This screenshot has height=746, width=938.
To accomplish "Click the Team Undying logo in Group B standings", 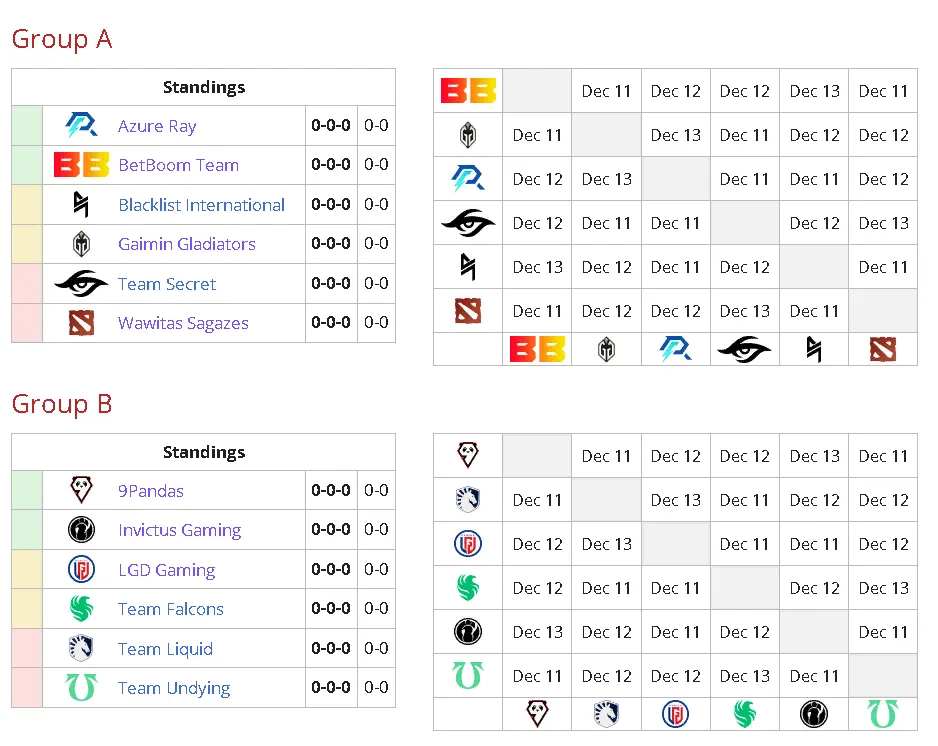I will pos(81,687).
